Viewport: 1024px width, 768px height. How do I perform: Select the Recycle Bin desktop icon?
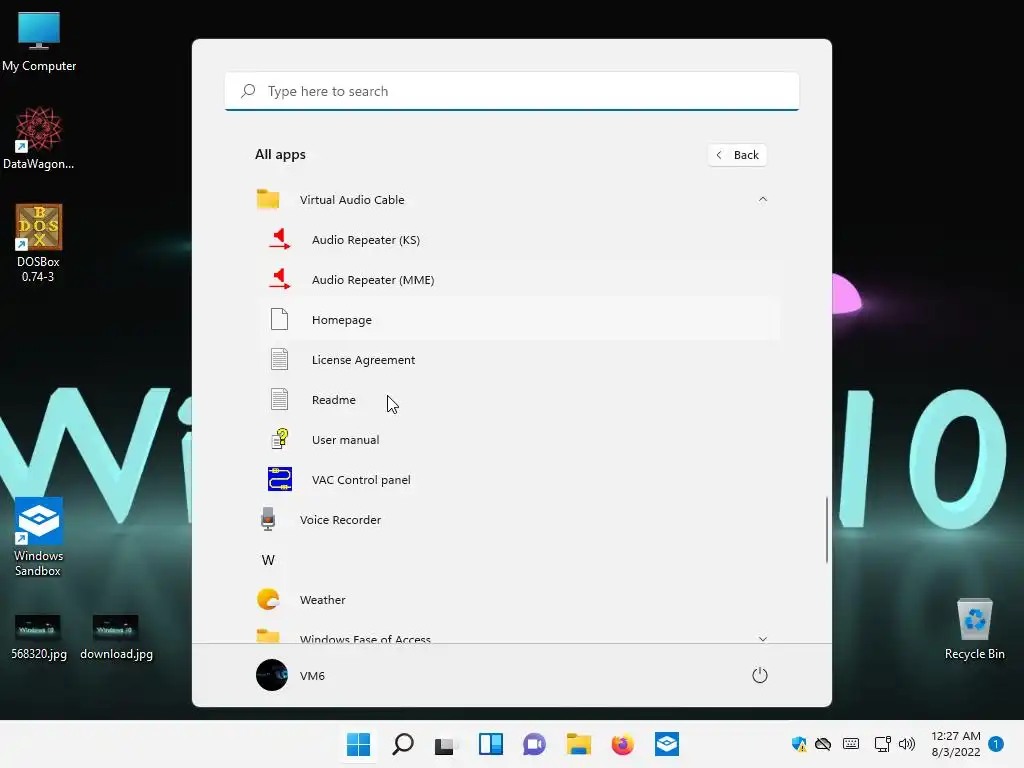[x=974, y=628]
